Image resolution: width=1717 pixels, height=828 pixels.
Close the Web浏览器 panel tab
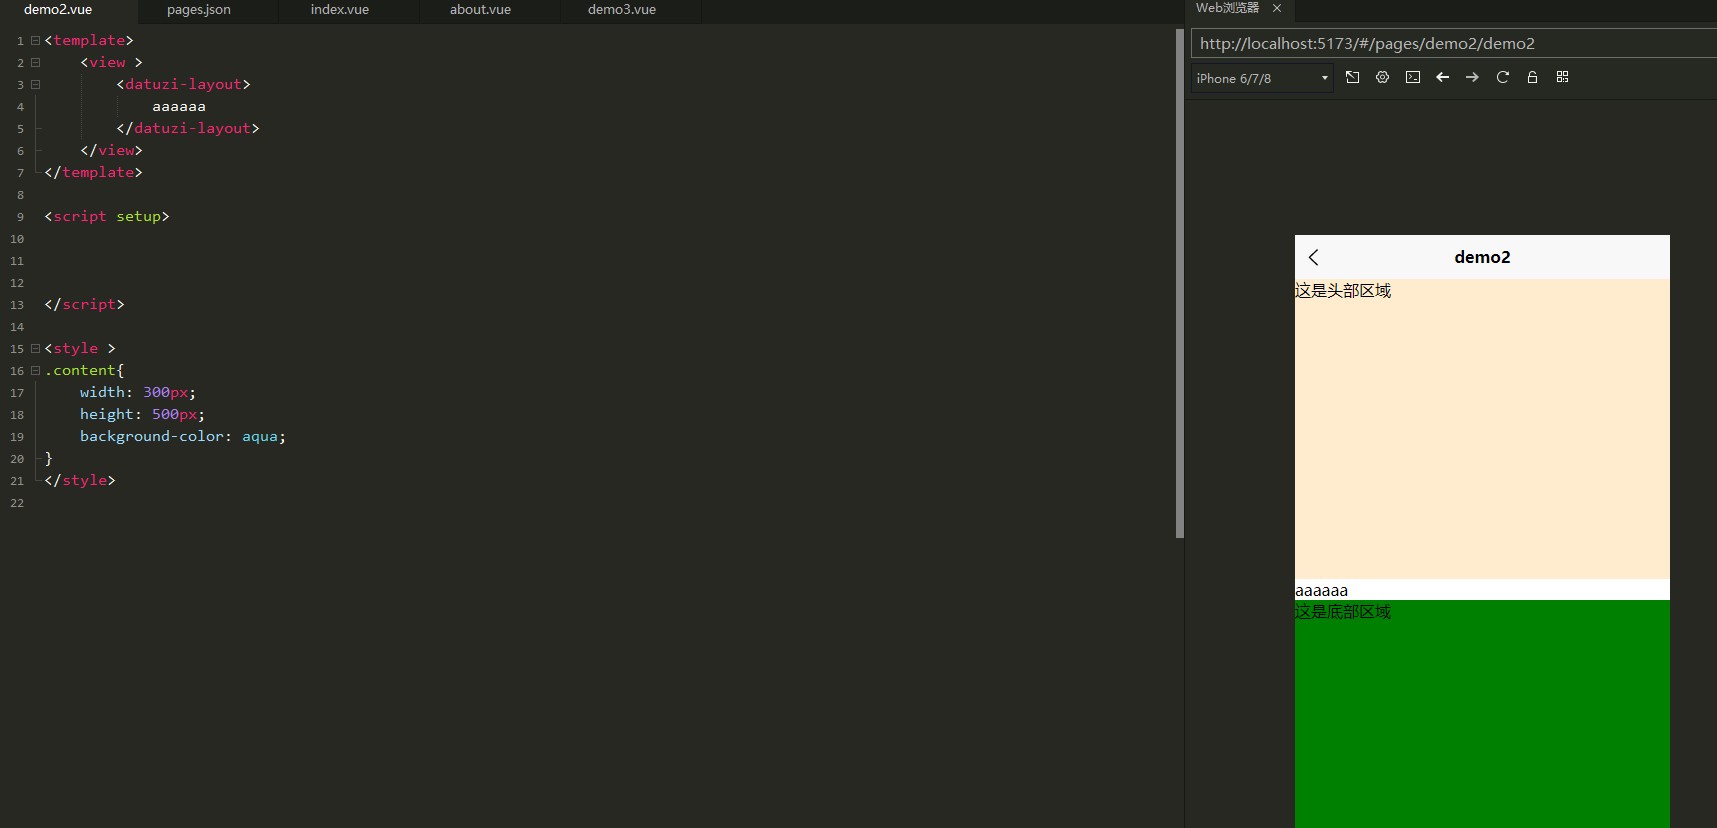point(1277,8)
